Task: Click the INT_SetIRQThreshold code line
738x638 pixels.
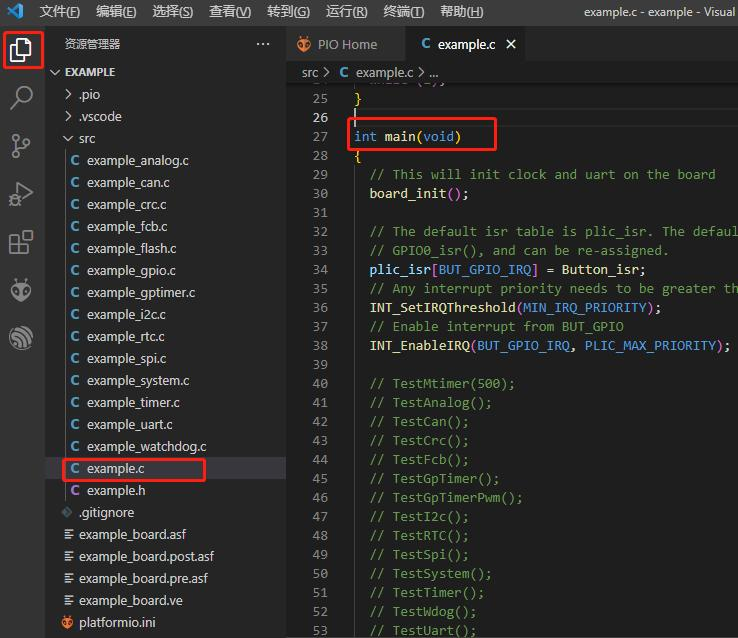Action: click(x=515, y=308)
